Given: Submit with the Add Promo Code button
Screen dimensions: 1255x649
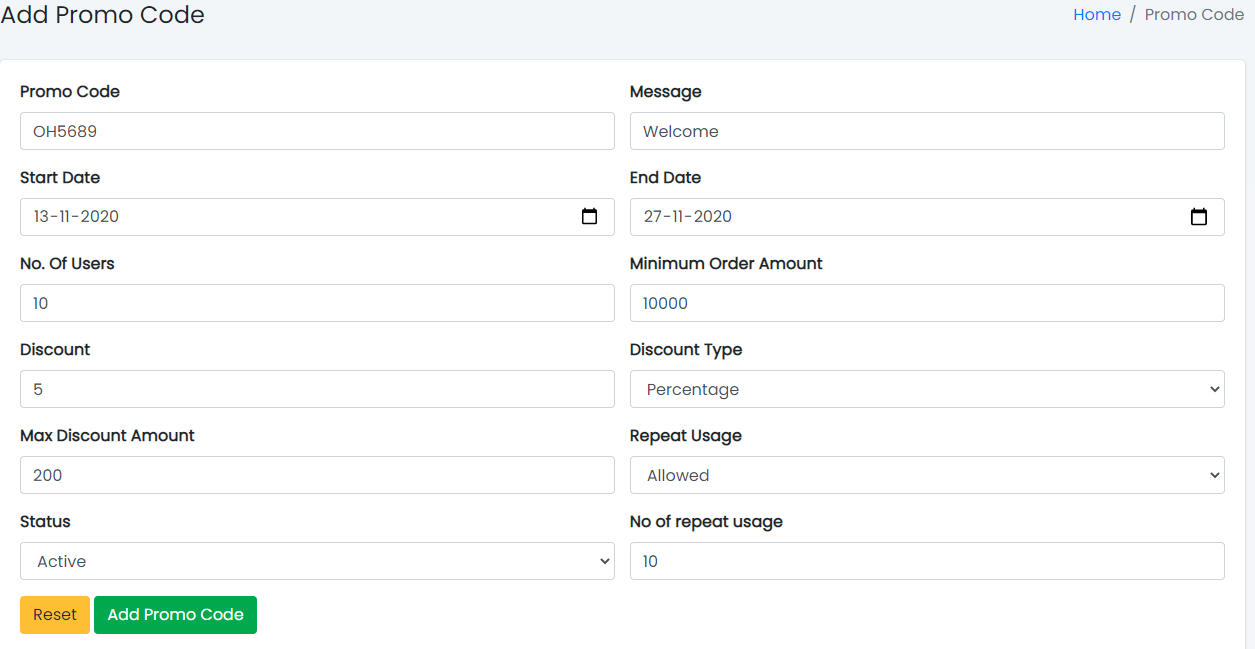Looking at the screenshot, I should [175, 615].
